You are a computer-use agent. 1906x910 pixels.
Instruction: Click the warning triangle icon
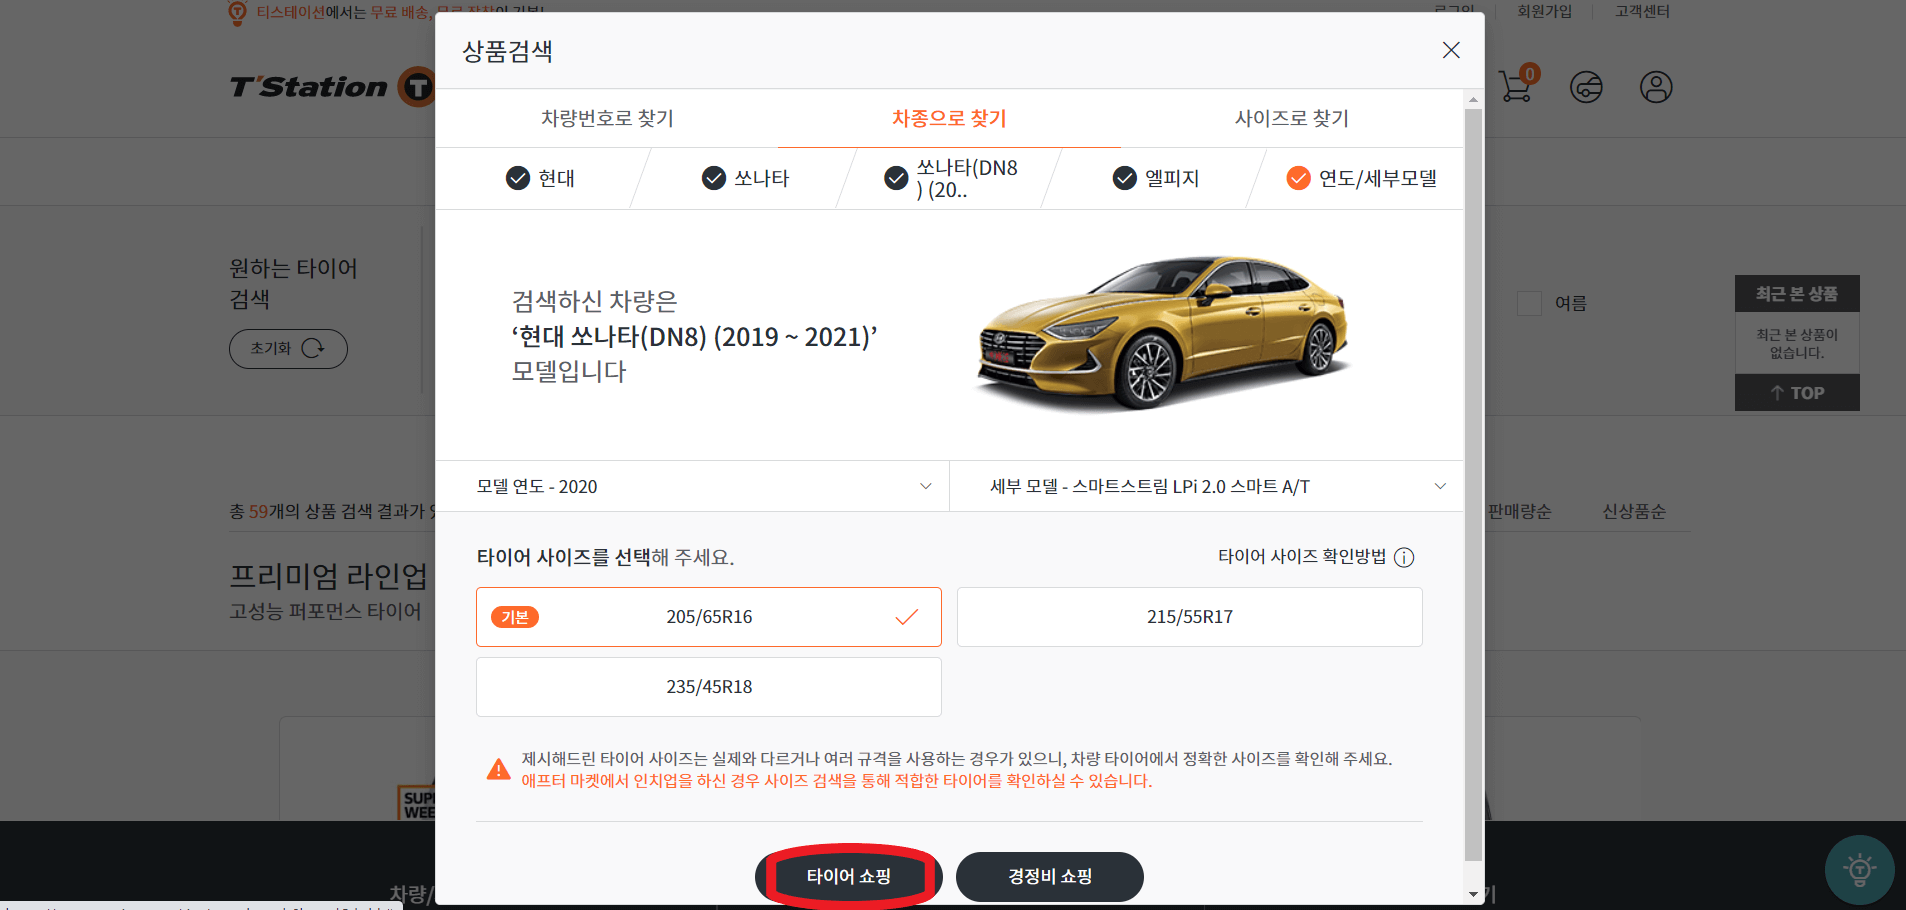(498, 769)
